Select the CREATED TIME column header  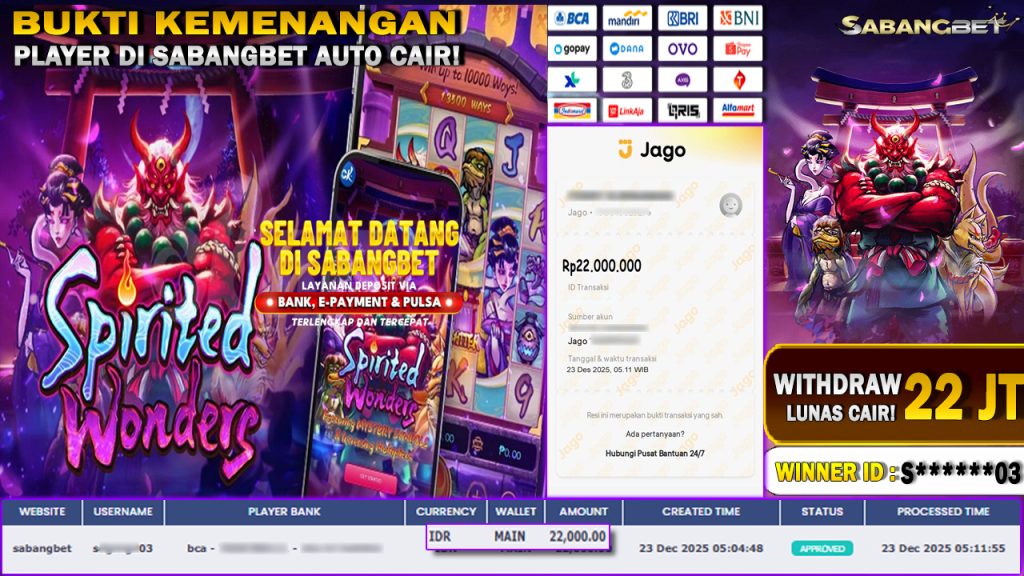(701, 512)
